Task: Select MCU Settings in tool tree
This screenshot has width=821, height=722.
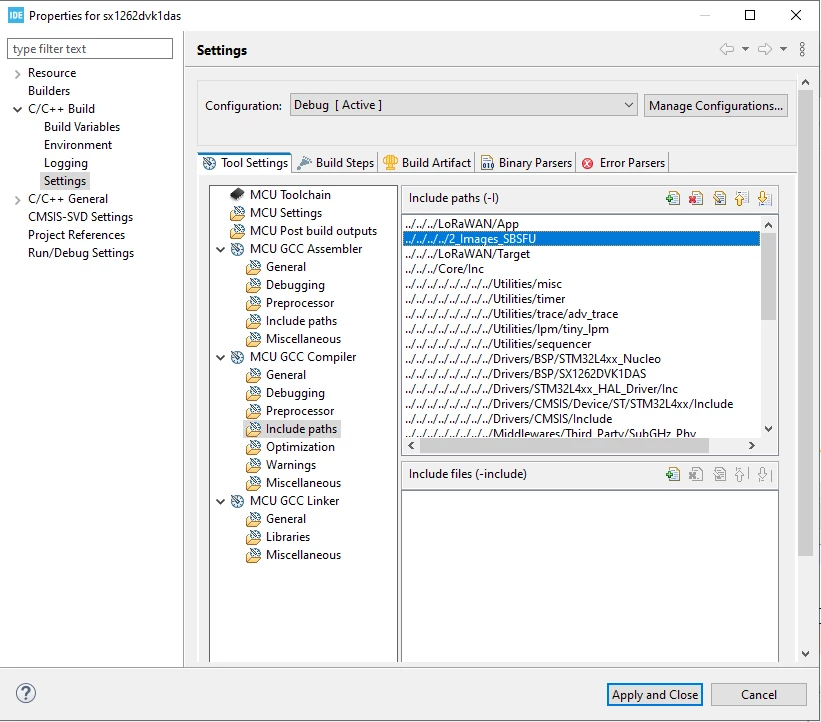Action: click(275, 213)
